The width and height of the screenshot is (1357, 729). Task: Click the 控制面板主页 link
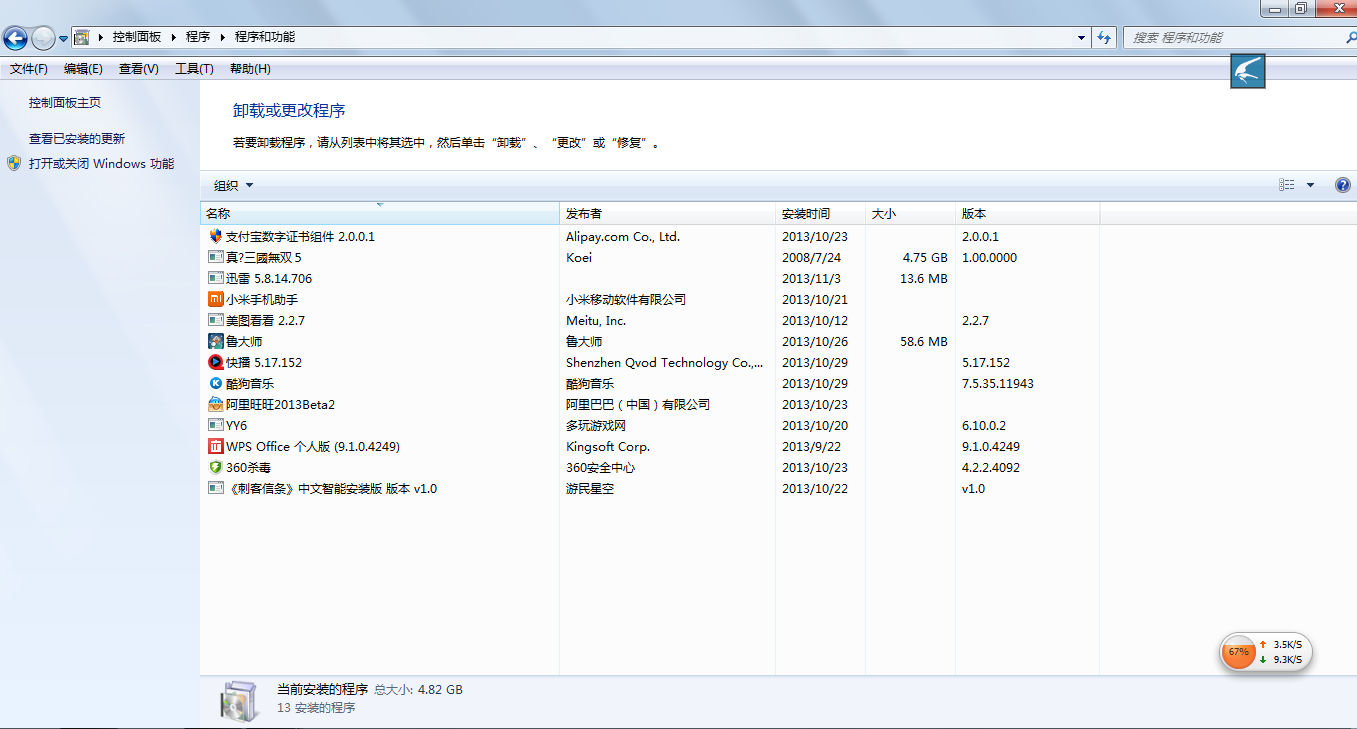point(65,103)
